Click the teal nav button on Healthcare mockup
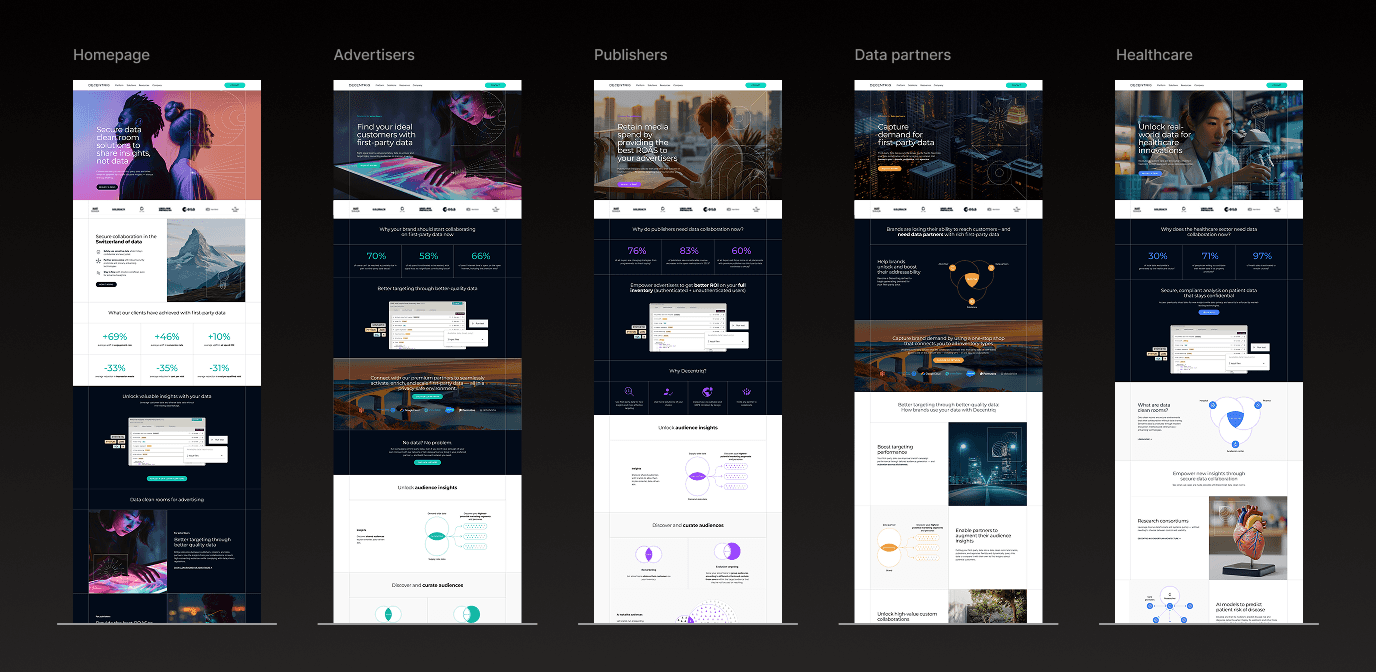1376x672 pixels. (1278, 85)
